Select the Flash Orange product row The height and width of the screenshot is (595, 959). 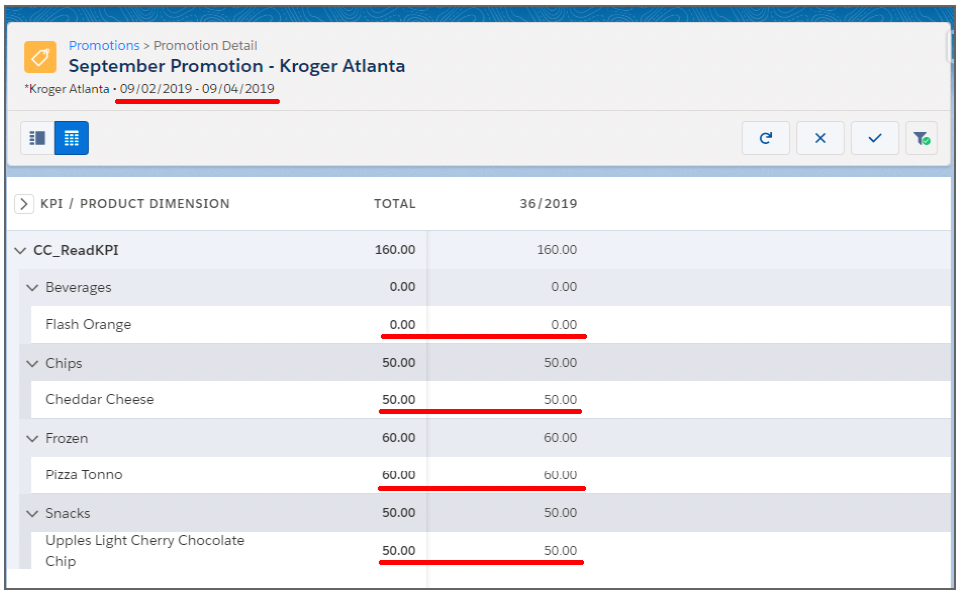tap(491, 325)
